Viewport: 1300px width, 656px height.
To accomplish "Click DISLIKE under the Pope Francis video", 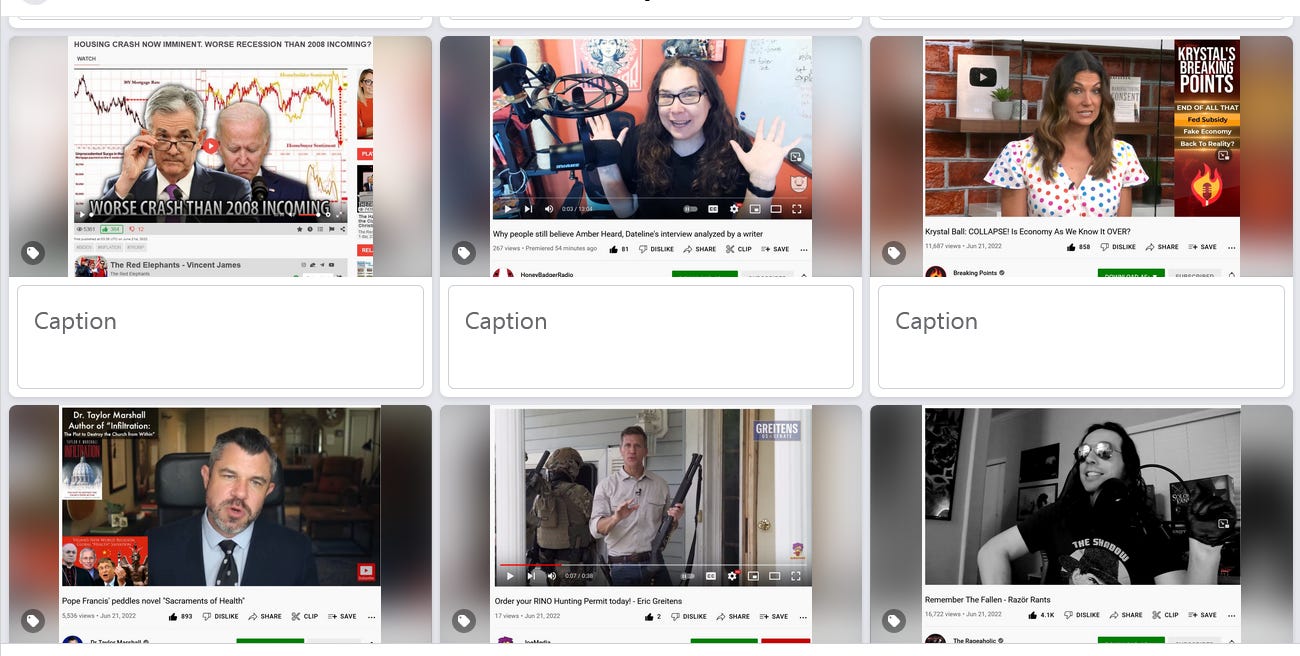I will [x=220, y=616].
